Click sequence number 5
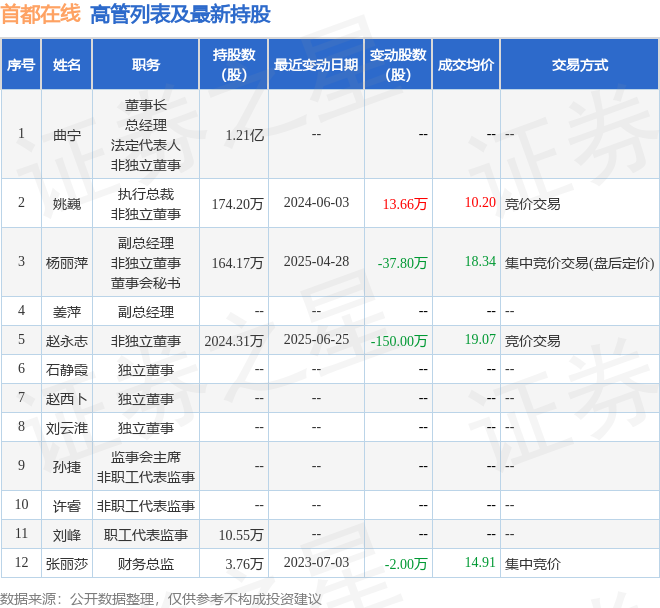This screenshot has height=608, width=660. coord(21,339)
